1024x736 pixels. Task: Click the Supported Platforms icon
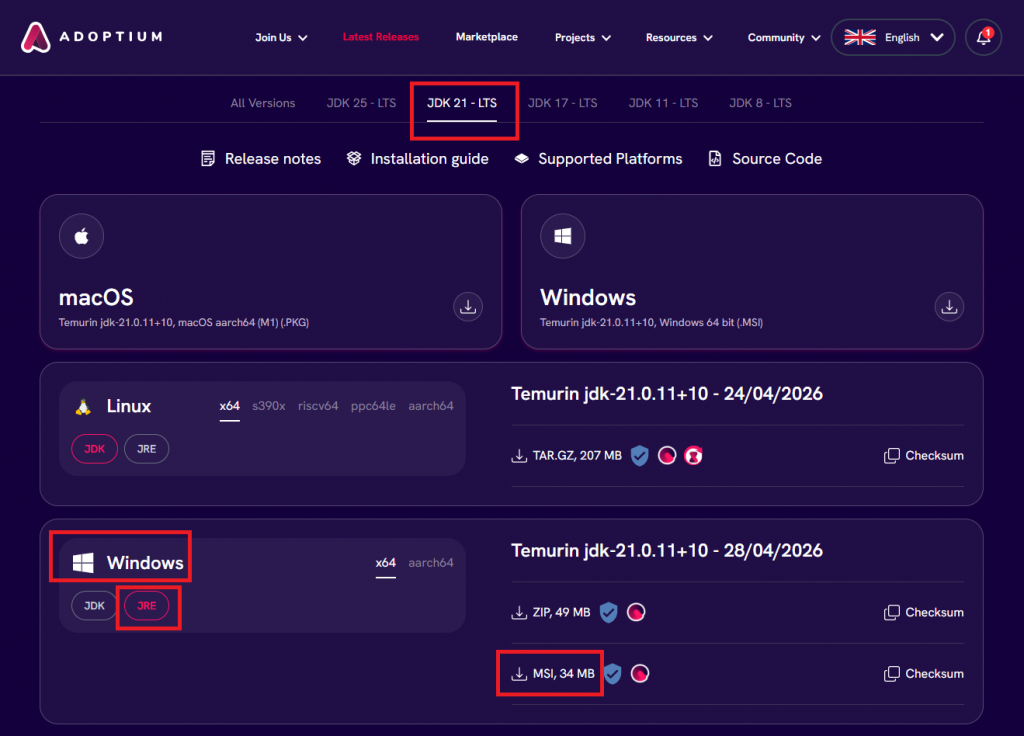(521, 159)
